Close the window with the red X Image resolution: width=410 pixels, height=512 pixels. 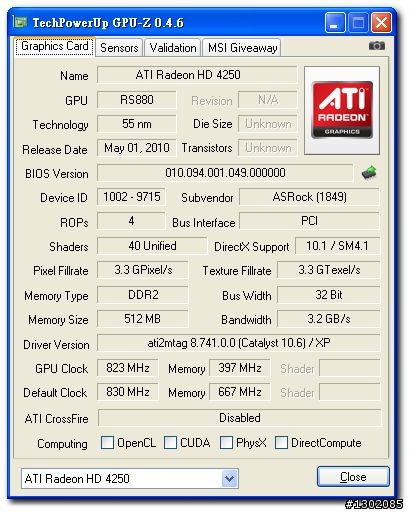click(x=381, y=23)
